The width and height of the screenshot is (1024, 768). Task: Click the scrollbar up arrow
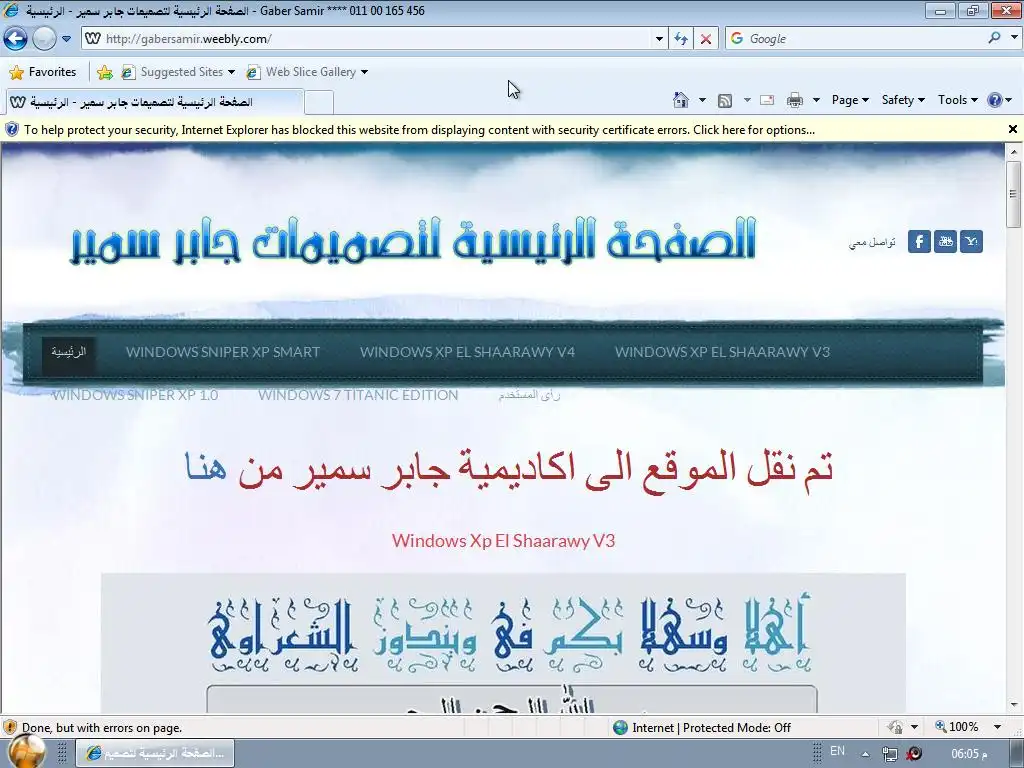coord(1014,152)
